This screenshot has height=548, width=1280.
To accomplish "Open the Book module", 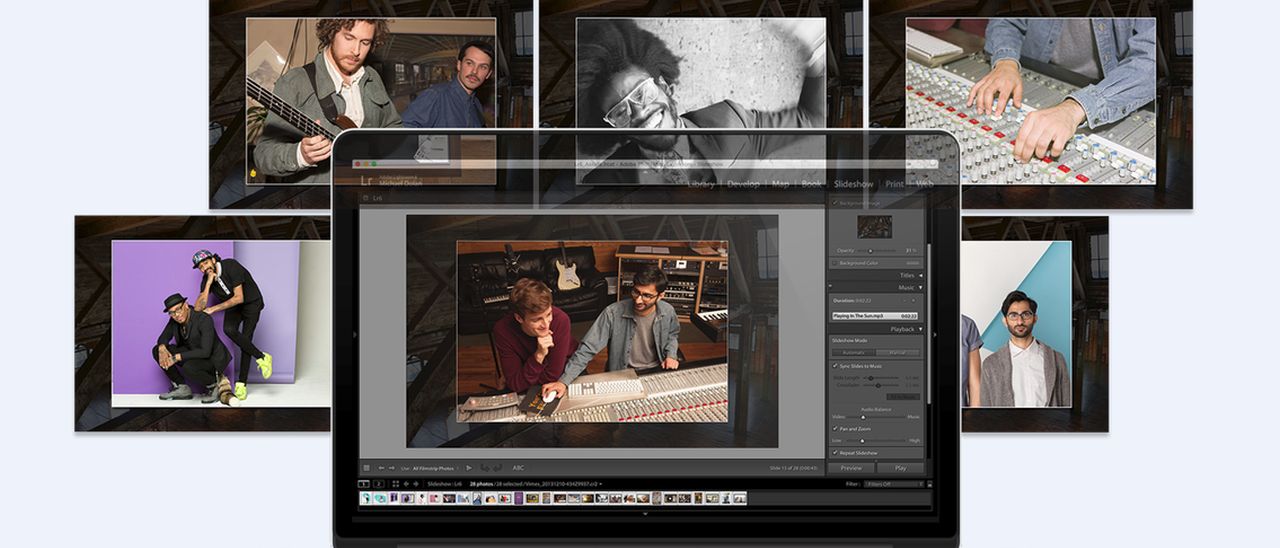I will click(x=811, y=184).
